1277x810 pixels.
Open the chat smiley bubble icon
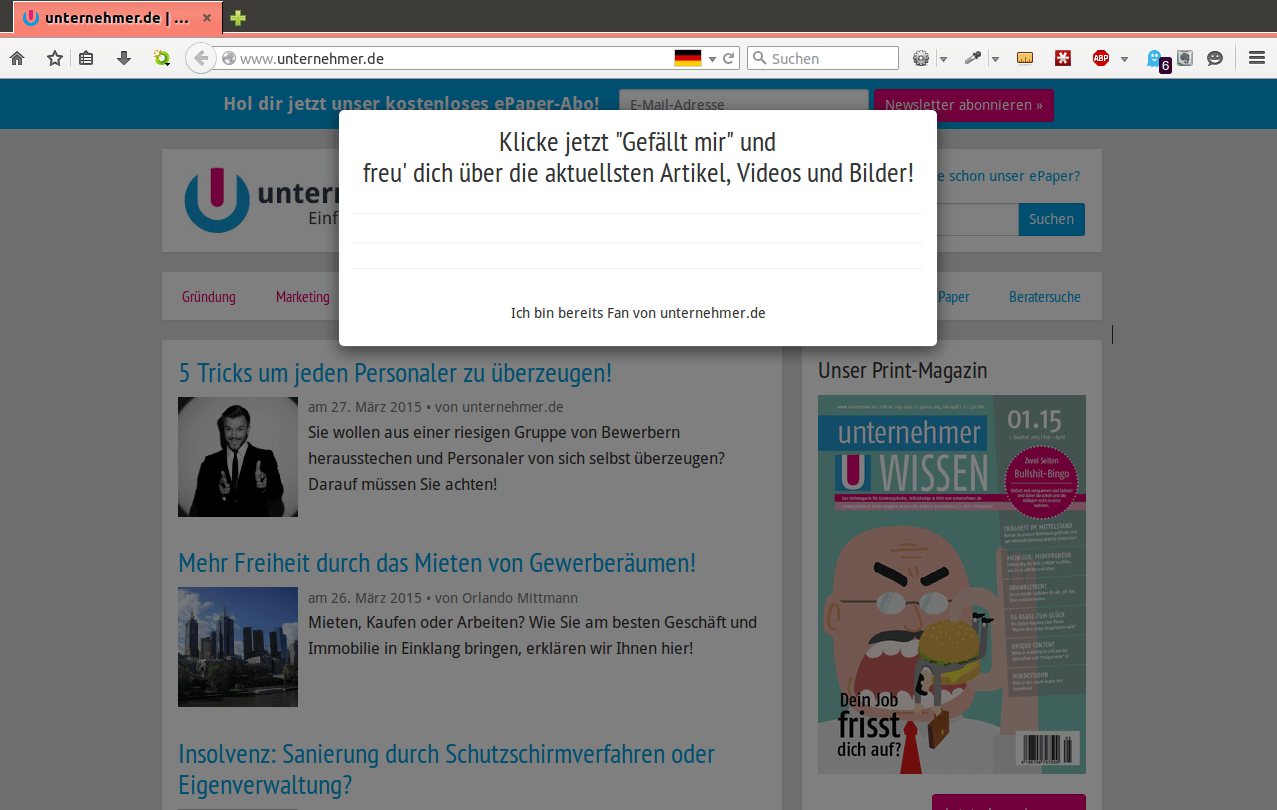(1215, 59)
